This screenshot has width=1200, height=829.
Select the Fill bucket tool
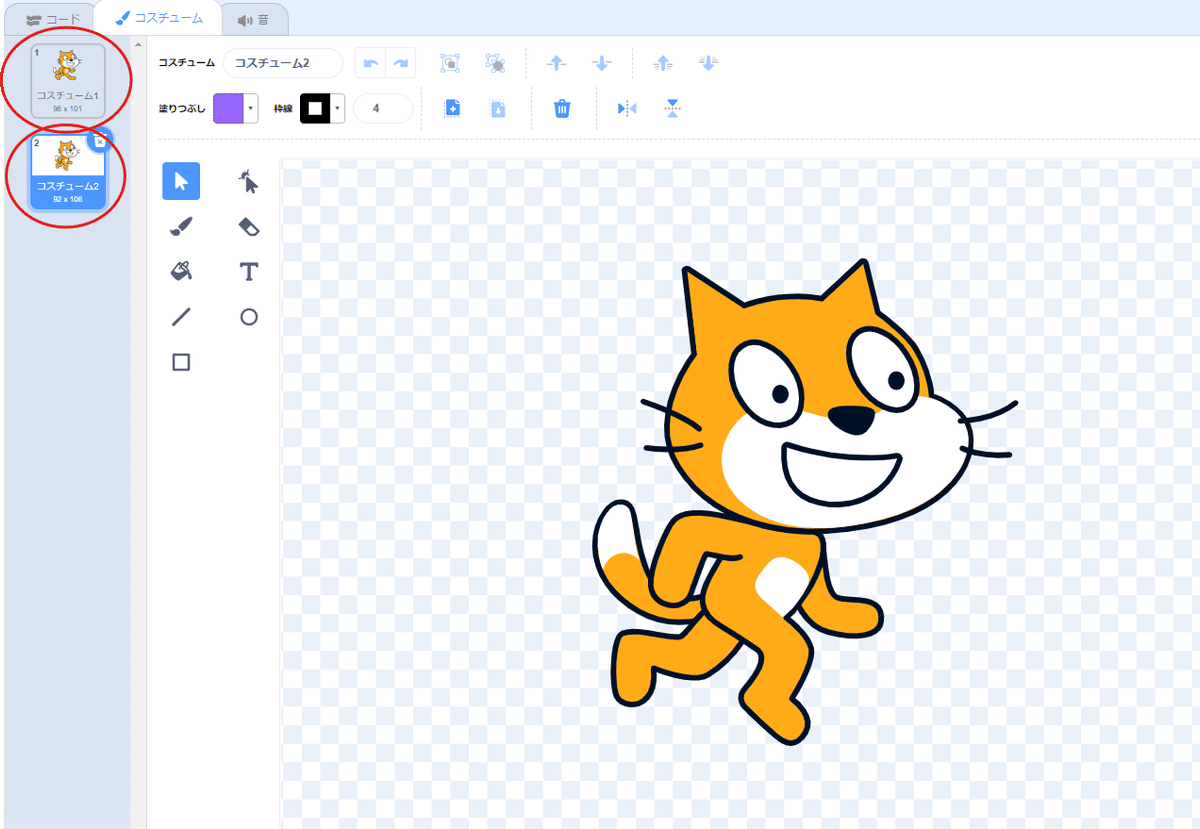181,272
